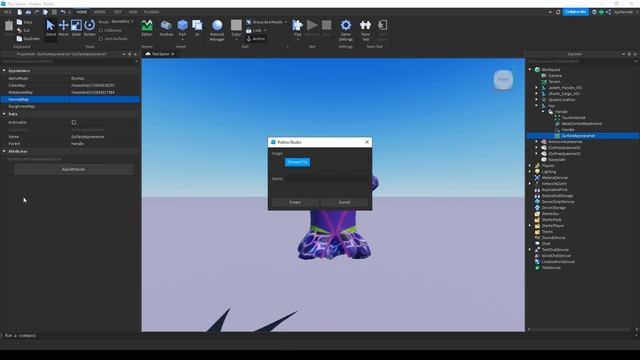Click the Add Attribute button
640x360 pixels.
tap(73, 169)
